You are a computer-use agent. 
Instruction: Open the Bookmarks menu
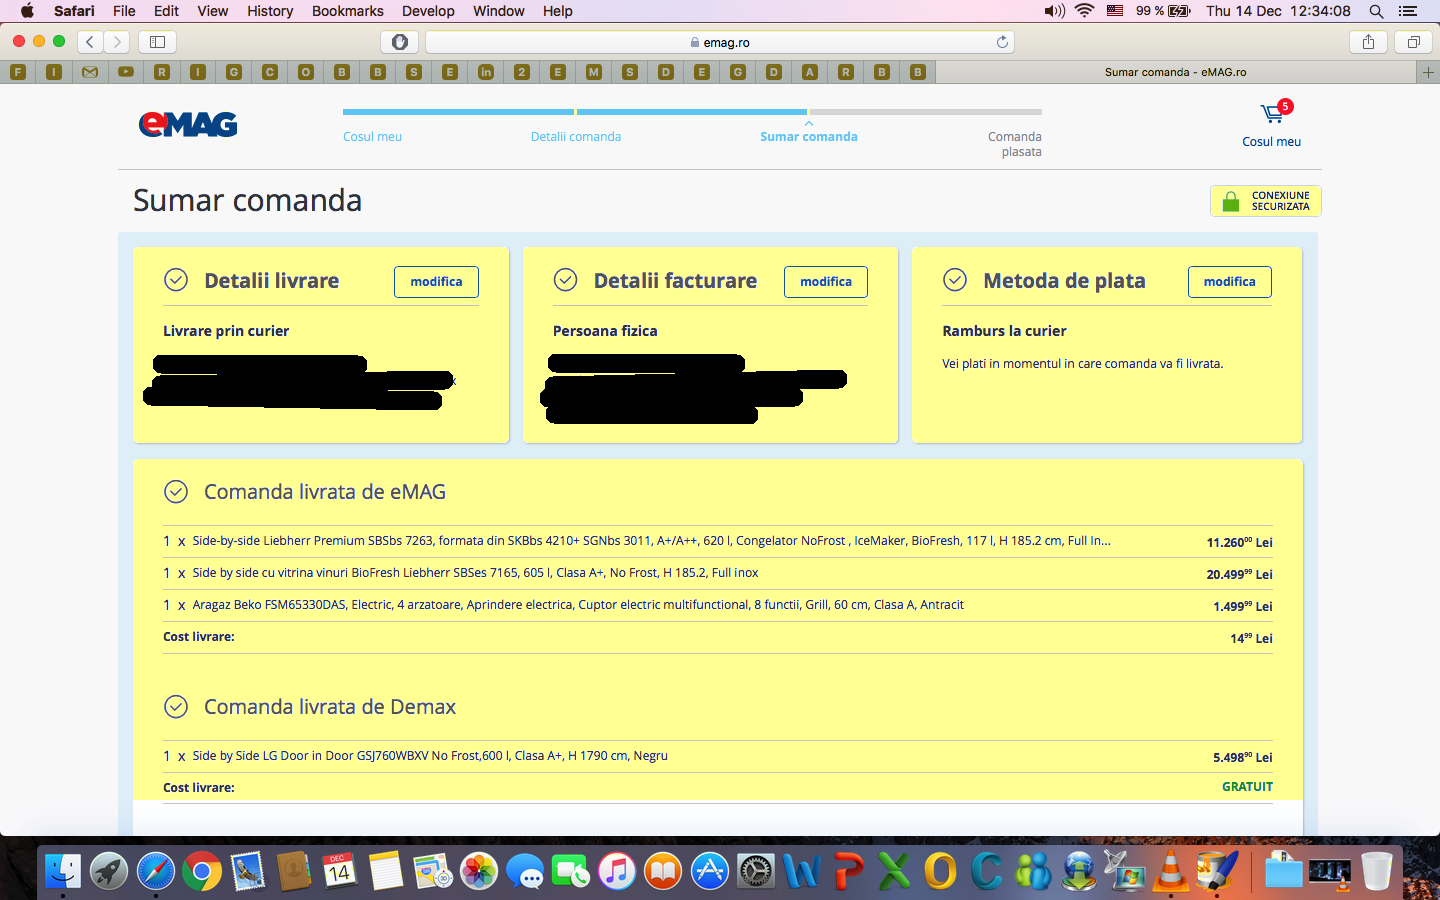click(x=348, y=11)
